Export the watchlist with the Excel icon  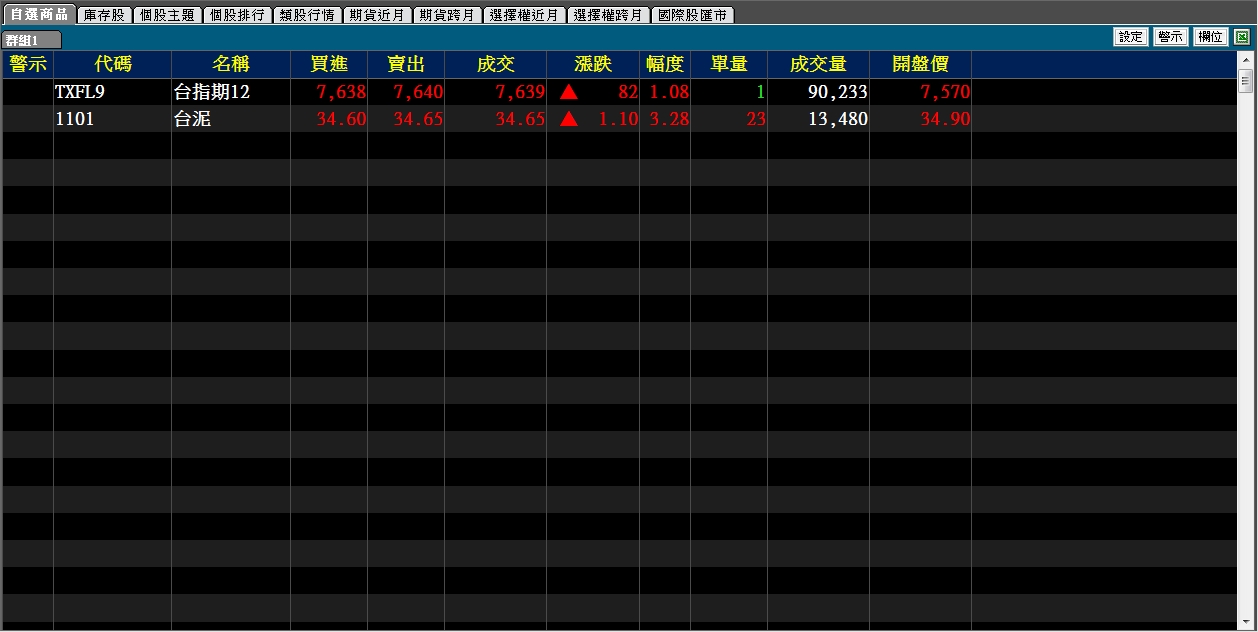(x=1241, y=37)
